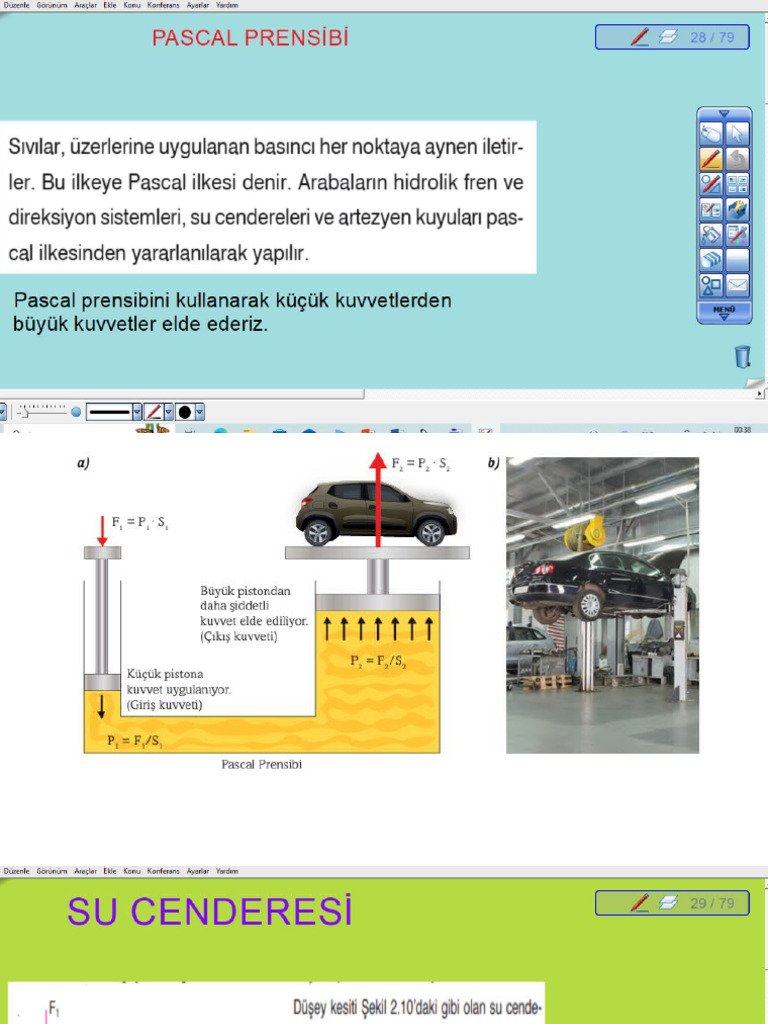The width and height of the screenshot is (768, 1024).
Task: Open Konu menu above the Su Cenderesi slide
Action: pyautogui.click(x=132, y=871)
